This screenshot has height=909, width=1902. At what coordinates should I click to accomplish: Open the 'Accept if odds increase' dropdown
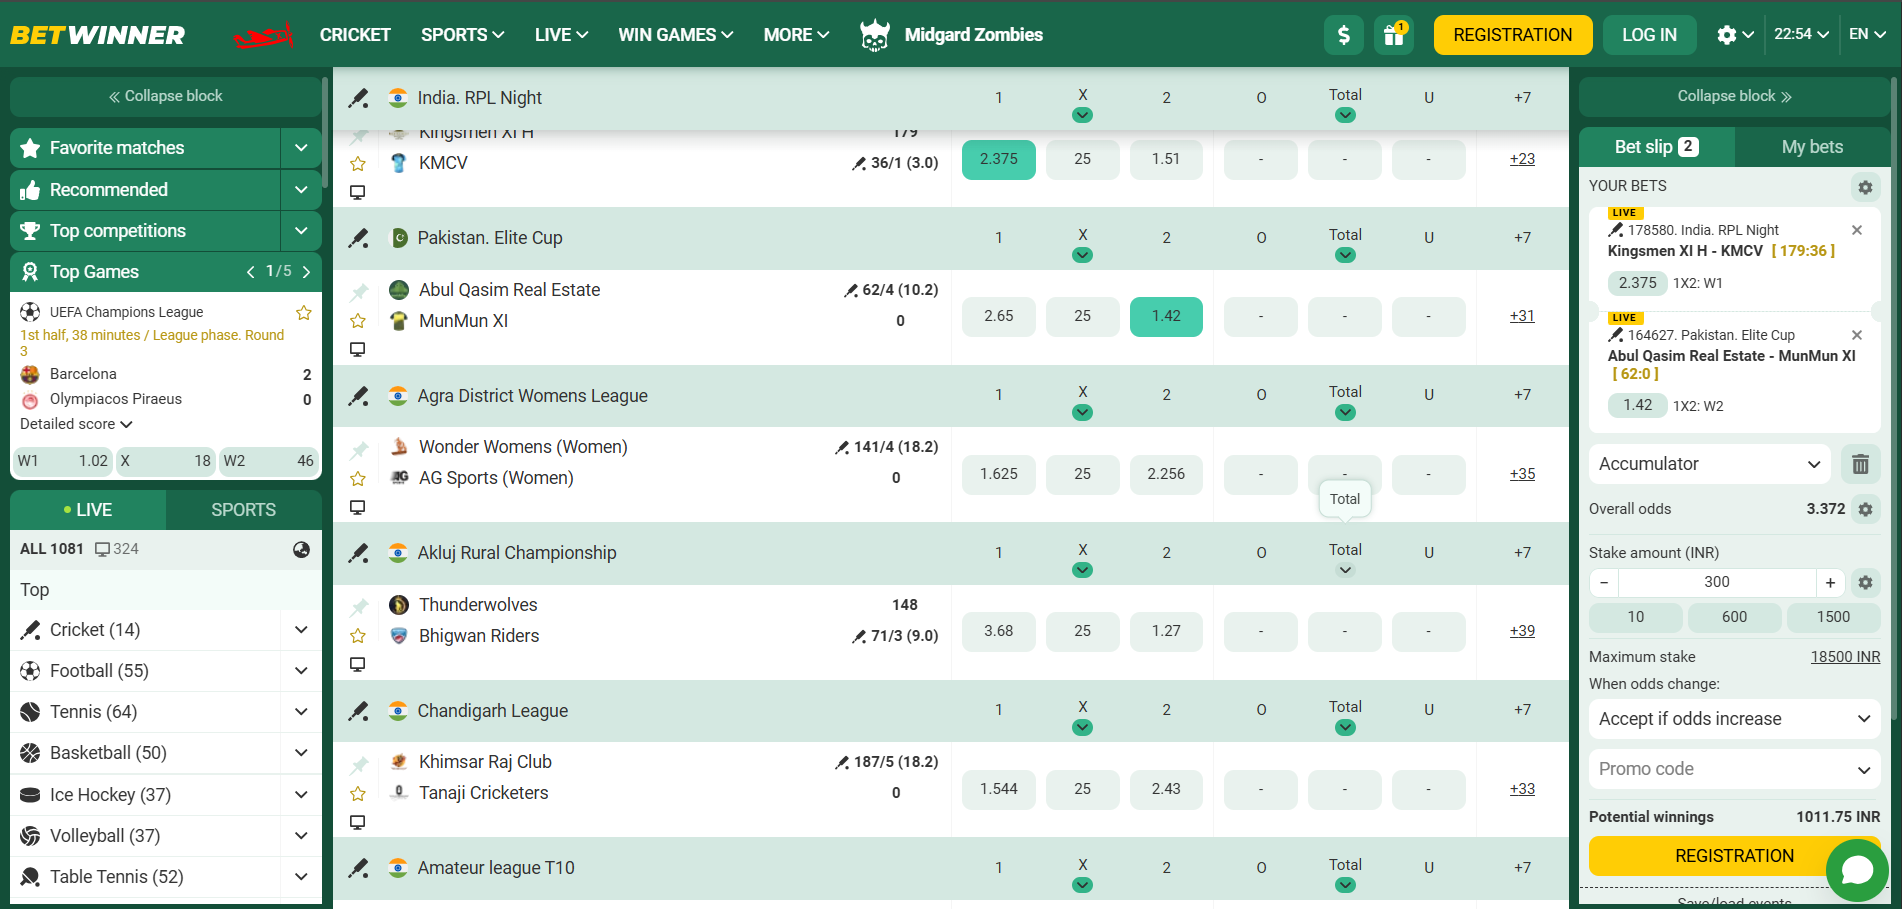tap(1733, 718)
